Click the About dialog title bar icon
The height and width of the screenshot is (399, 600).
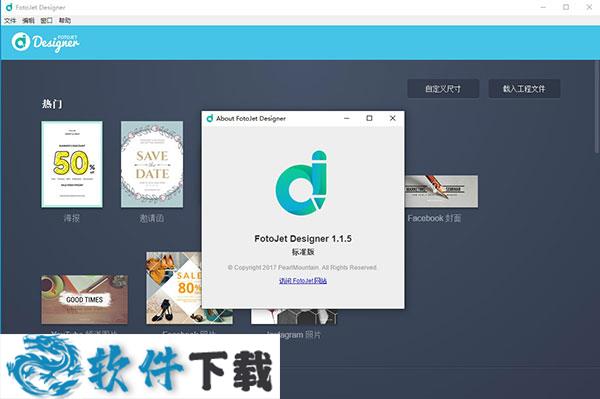pyautogui.click(x=210, y=118)
